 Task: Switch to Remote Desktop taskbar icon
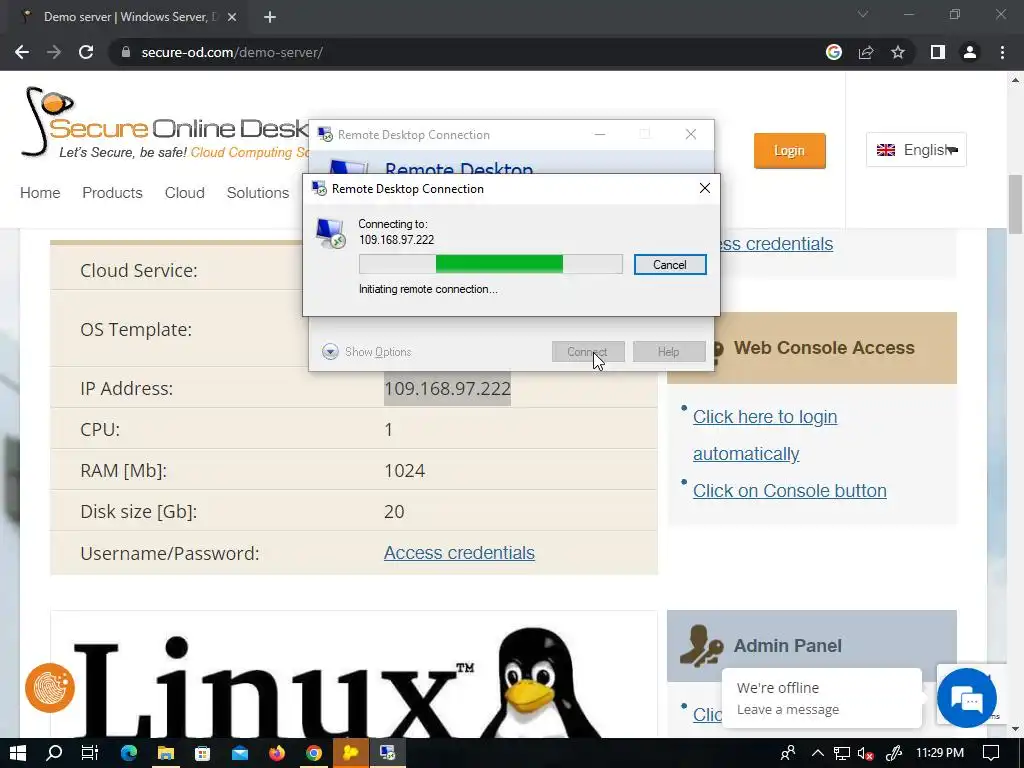388,753
